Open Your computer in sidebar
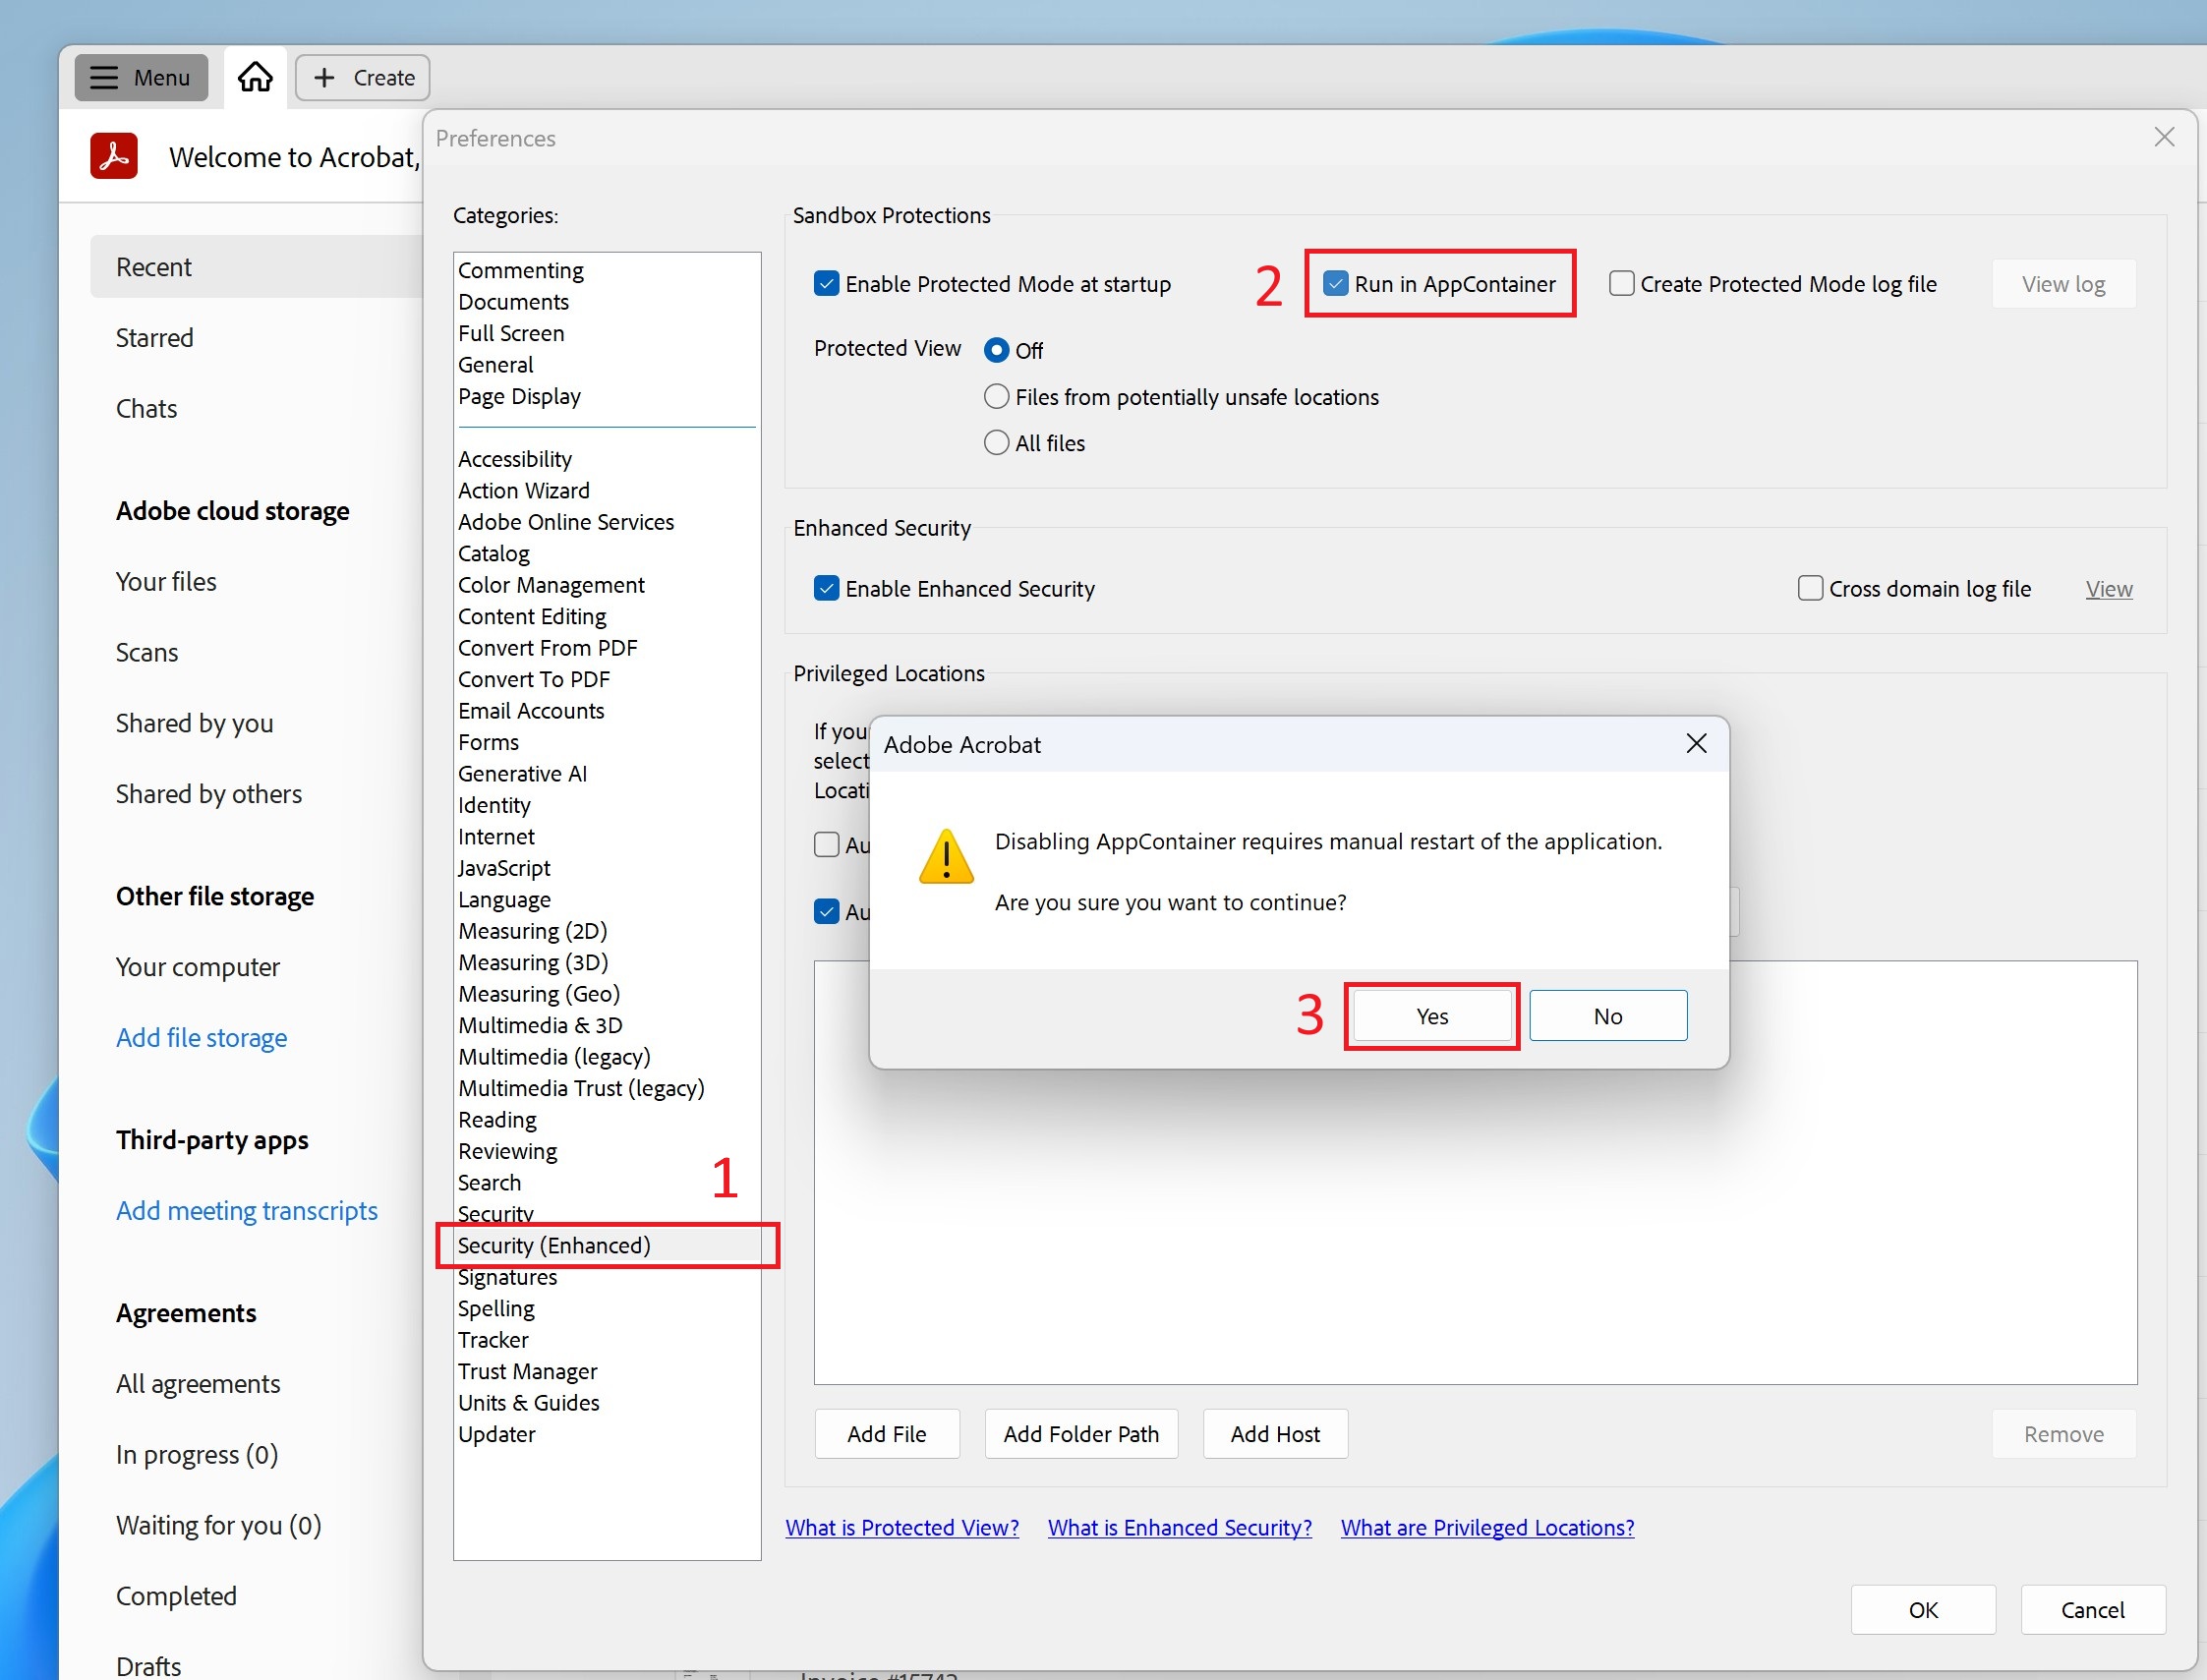The height and width of the screenshot is (1680, 2207). pyautogui.click(x=198, y=967)
